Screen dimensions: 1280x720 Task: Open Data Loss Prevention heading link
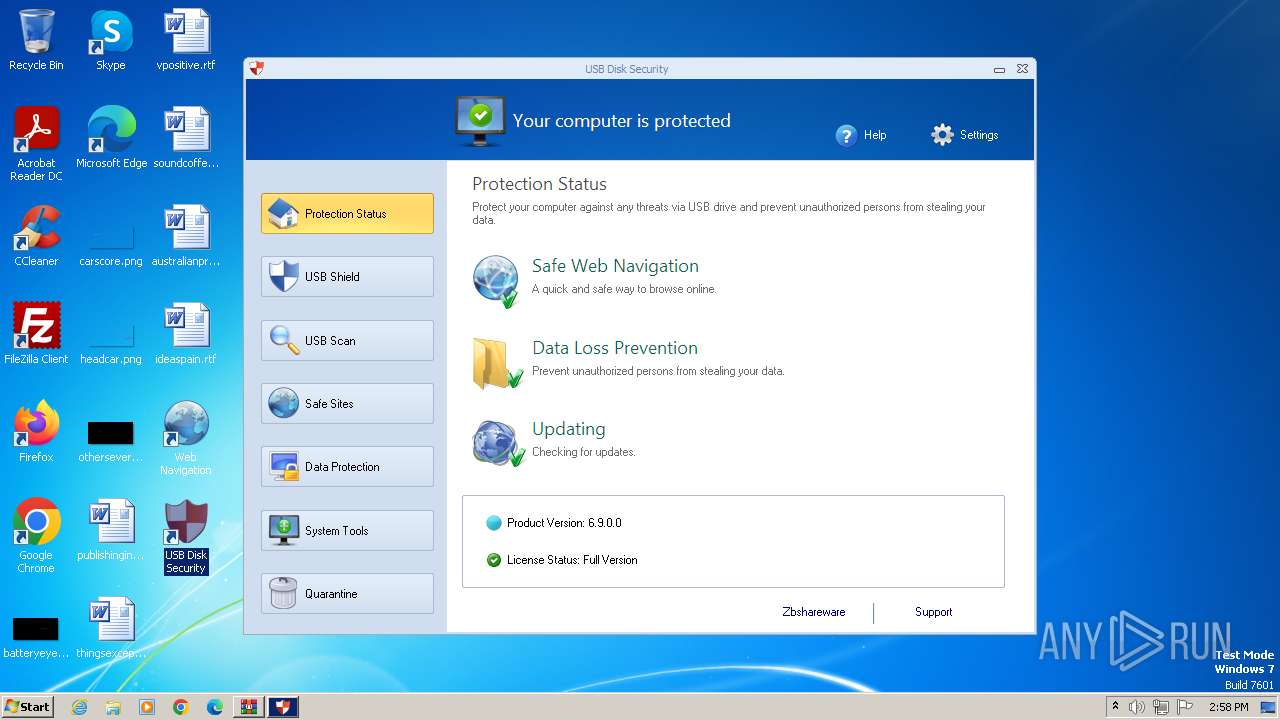[x=615, y=348]
